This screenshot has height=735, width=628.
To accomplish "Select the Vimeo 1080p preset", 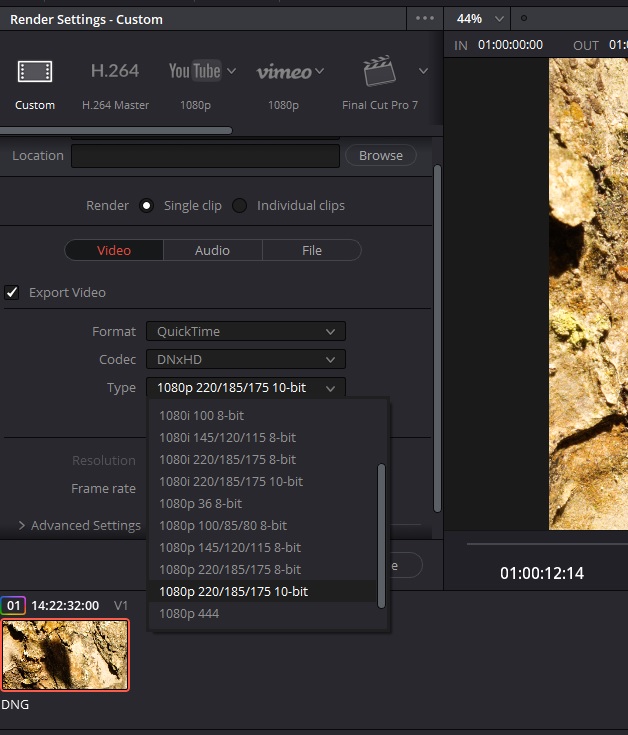I will pos(283,72).
